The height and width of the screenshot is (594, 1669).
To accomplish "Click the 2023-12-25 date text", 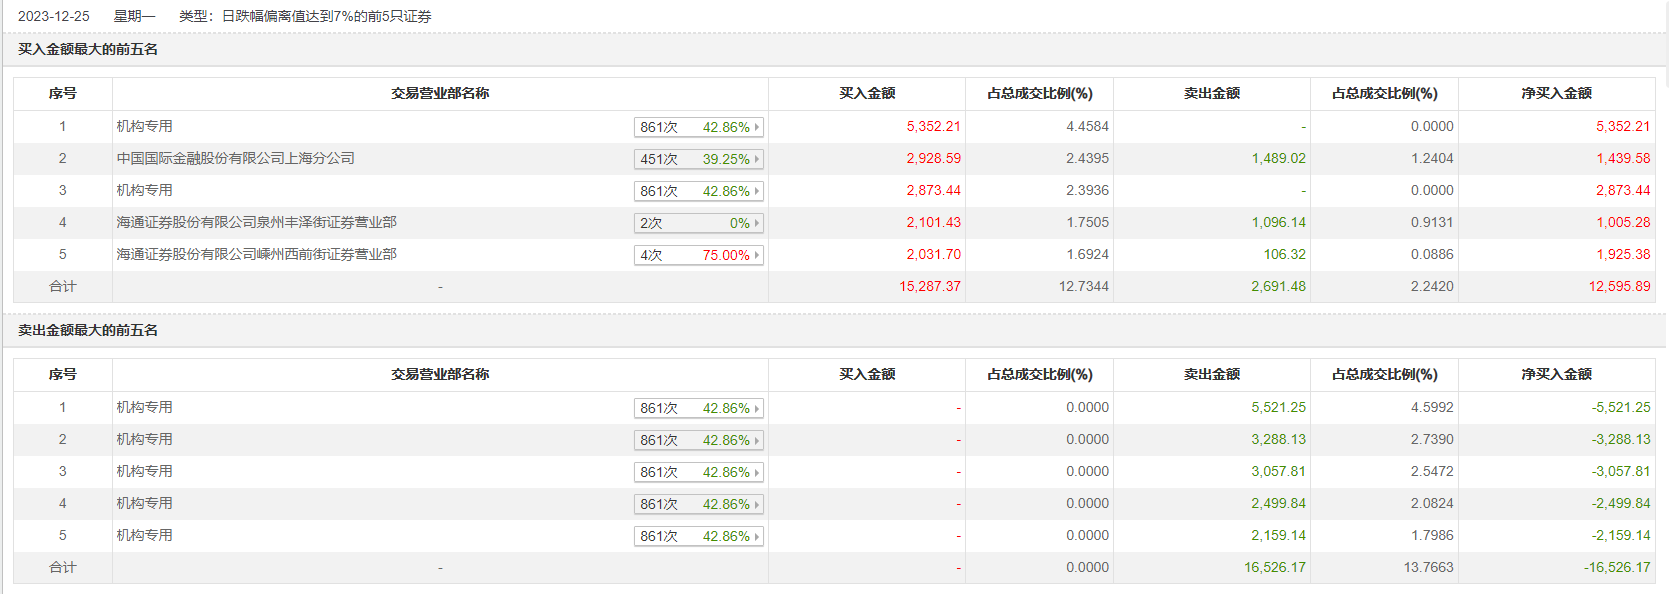I will click(x=54, y=16).
